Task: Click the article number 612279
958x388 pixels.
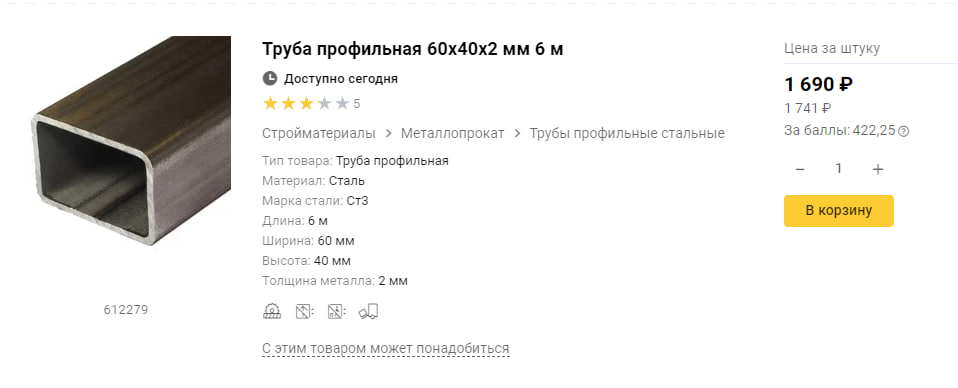Action: 126,310
